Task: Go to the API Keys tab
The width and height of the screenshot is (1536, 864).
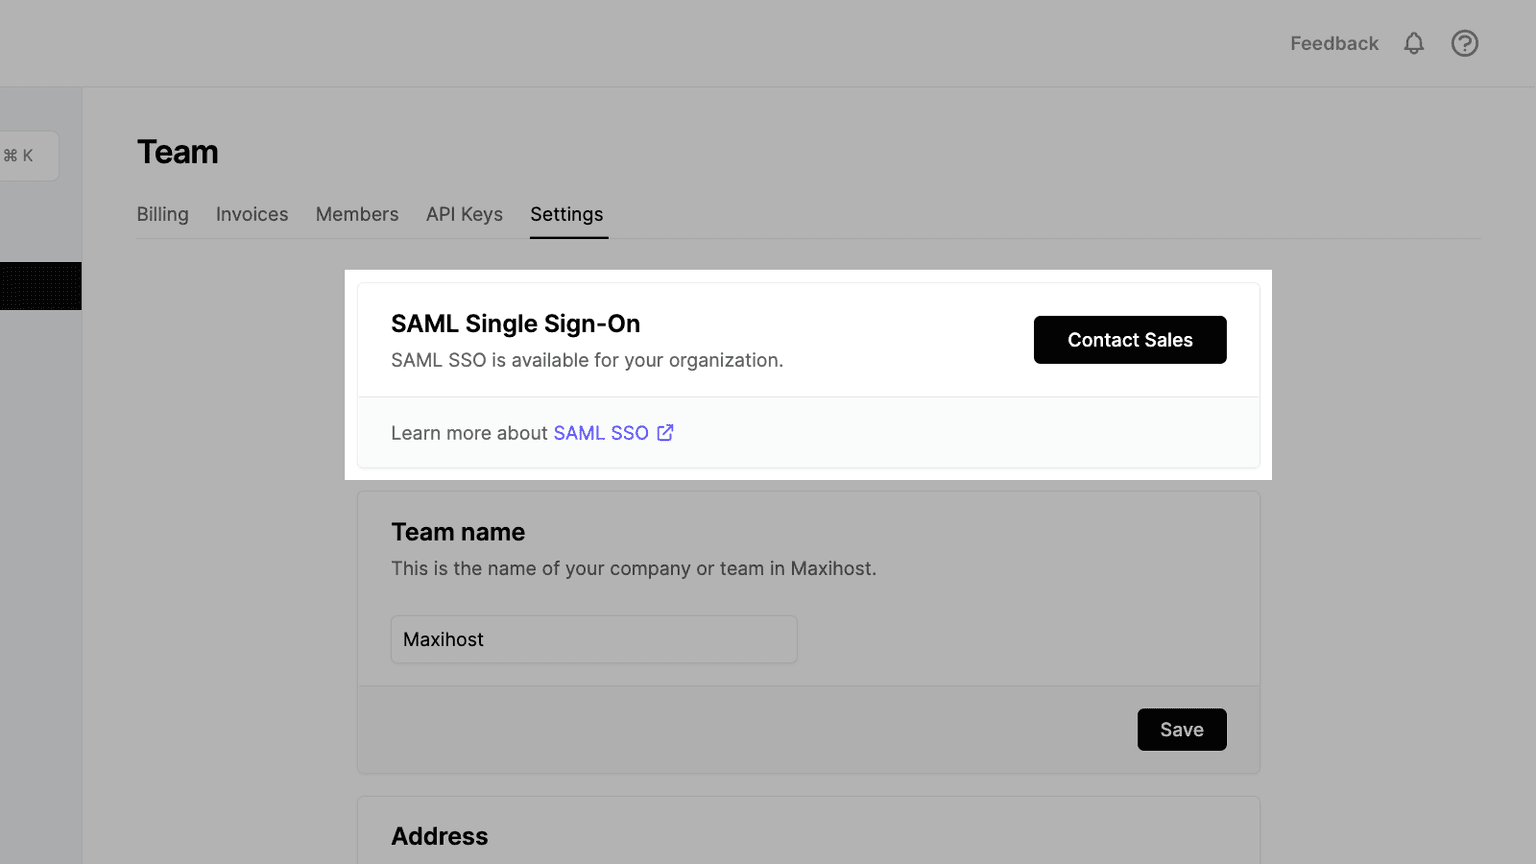Action: 464,214
